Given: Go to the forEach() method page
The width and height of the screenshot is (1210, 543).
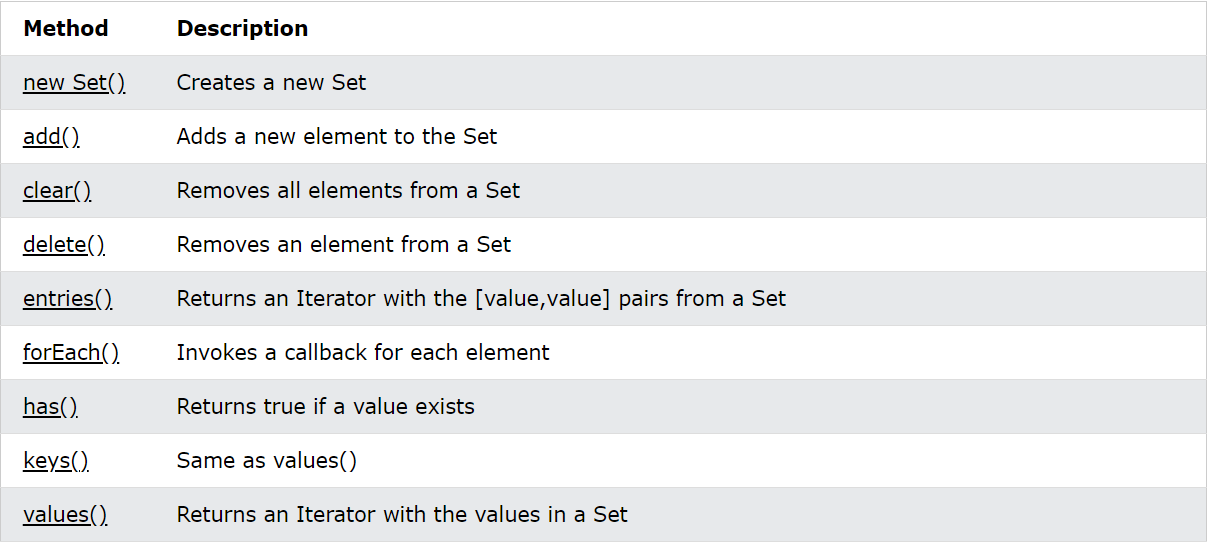Looking at the screenshot, I should click(x=71, y=353).
